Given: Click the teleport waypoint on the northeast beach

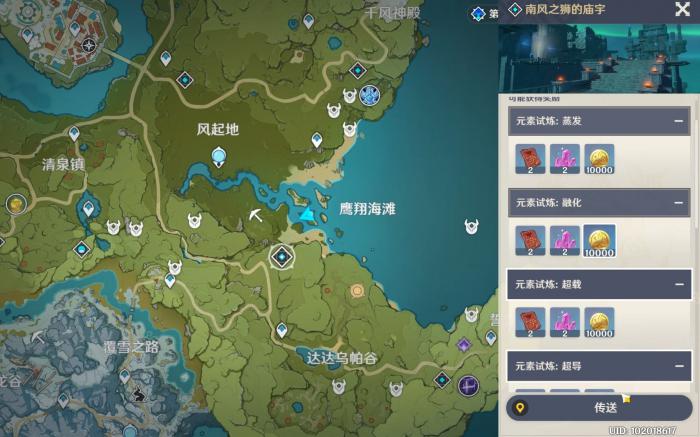Looking at the screenshot, I should pyautogui.click(x=317, y=140).
